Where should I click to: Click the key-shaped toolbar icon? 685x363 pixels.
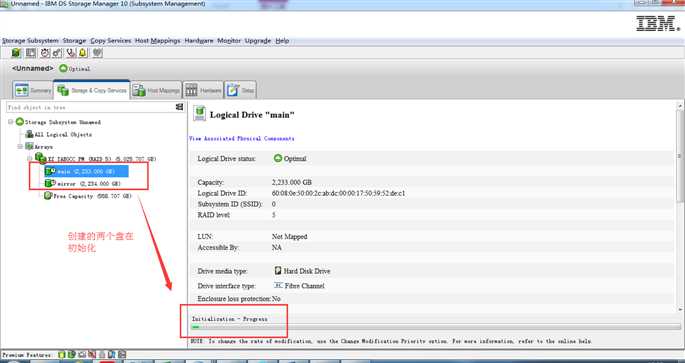pyautogui.click(x=57, y=53)
